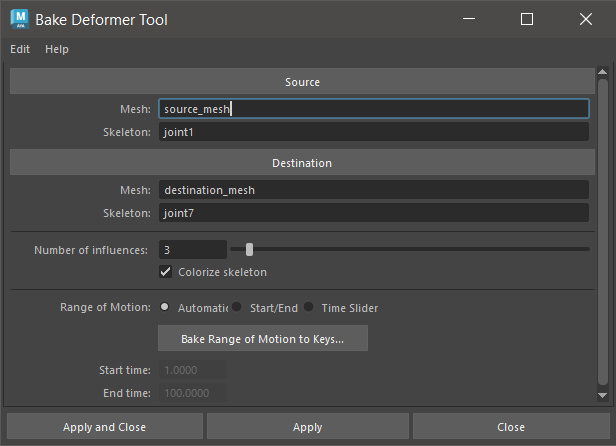Collapse the Destination section header

coord(302,163)
